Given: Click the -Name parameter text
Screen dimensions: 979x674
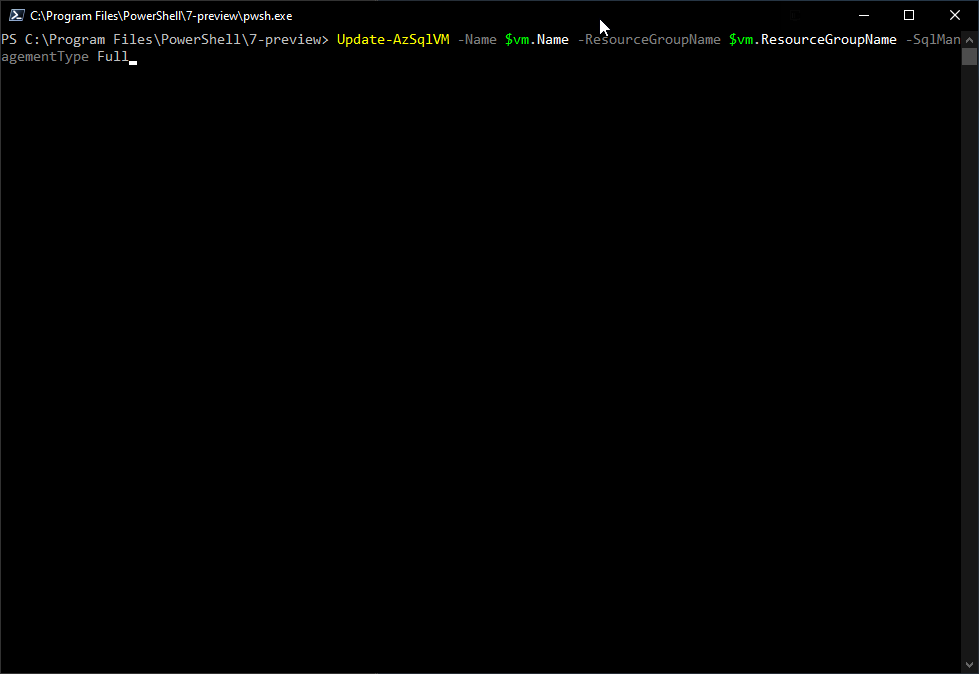Looking at the screenshot, I should 477,39.
